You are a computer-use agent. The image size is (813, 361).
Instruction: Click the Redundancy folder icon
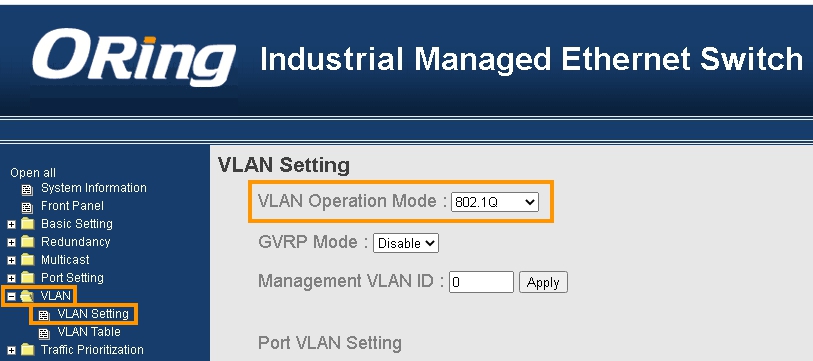tap(27, 242)
